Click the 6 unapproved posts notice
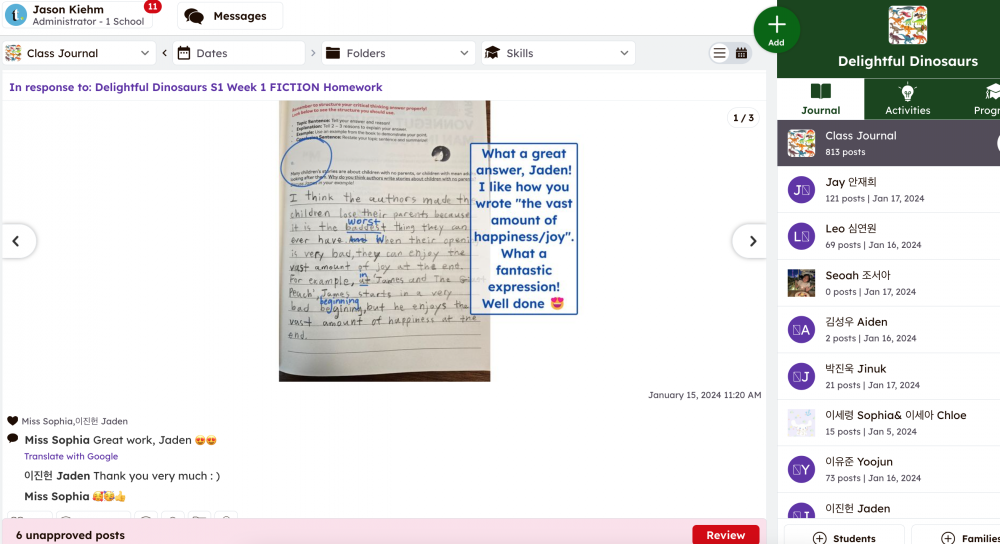Screen dimensions: 1000x544 (70, 535)
